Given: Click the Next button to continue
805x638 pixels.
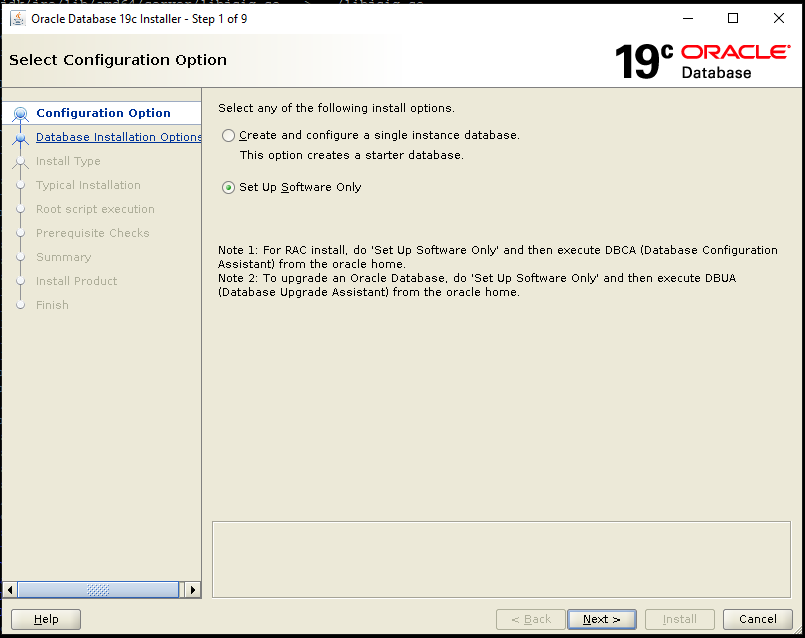Looking at the screenshot, I should [x=602, y=620].
